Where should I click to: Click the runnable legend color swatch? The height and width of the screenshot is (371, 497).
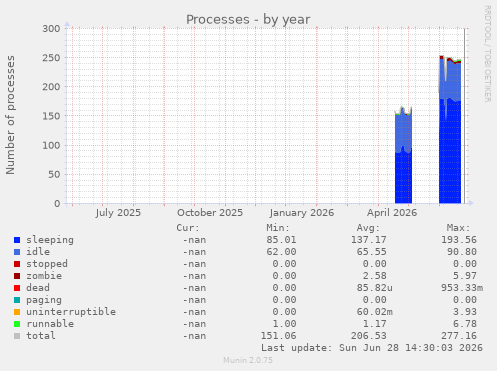(x=17, y=324)
